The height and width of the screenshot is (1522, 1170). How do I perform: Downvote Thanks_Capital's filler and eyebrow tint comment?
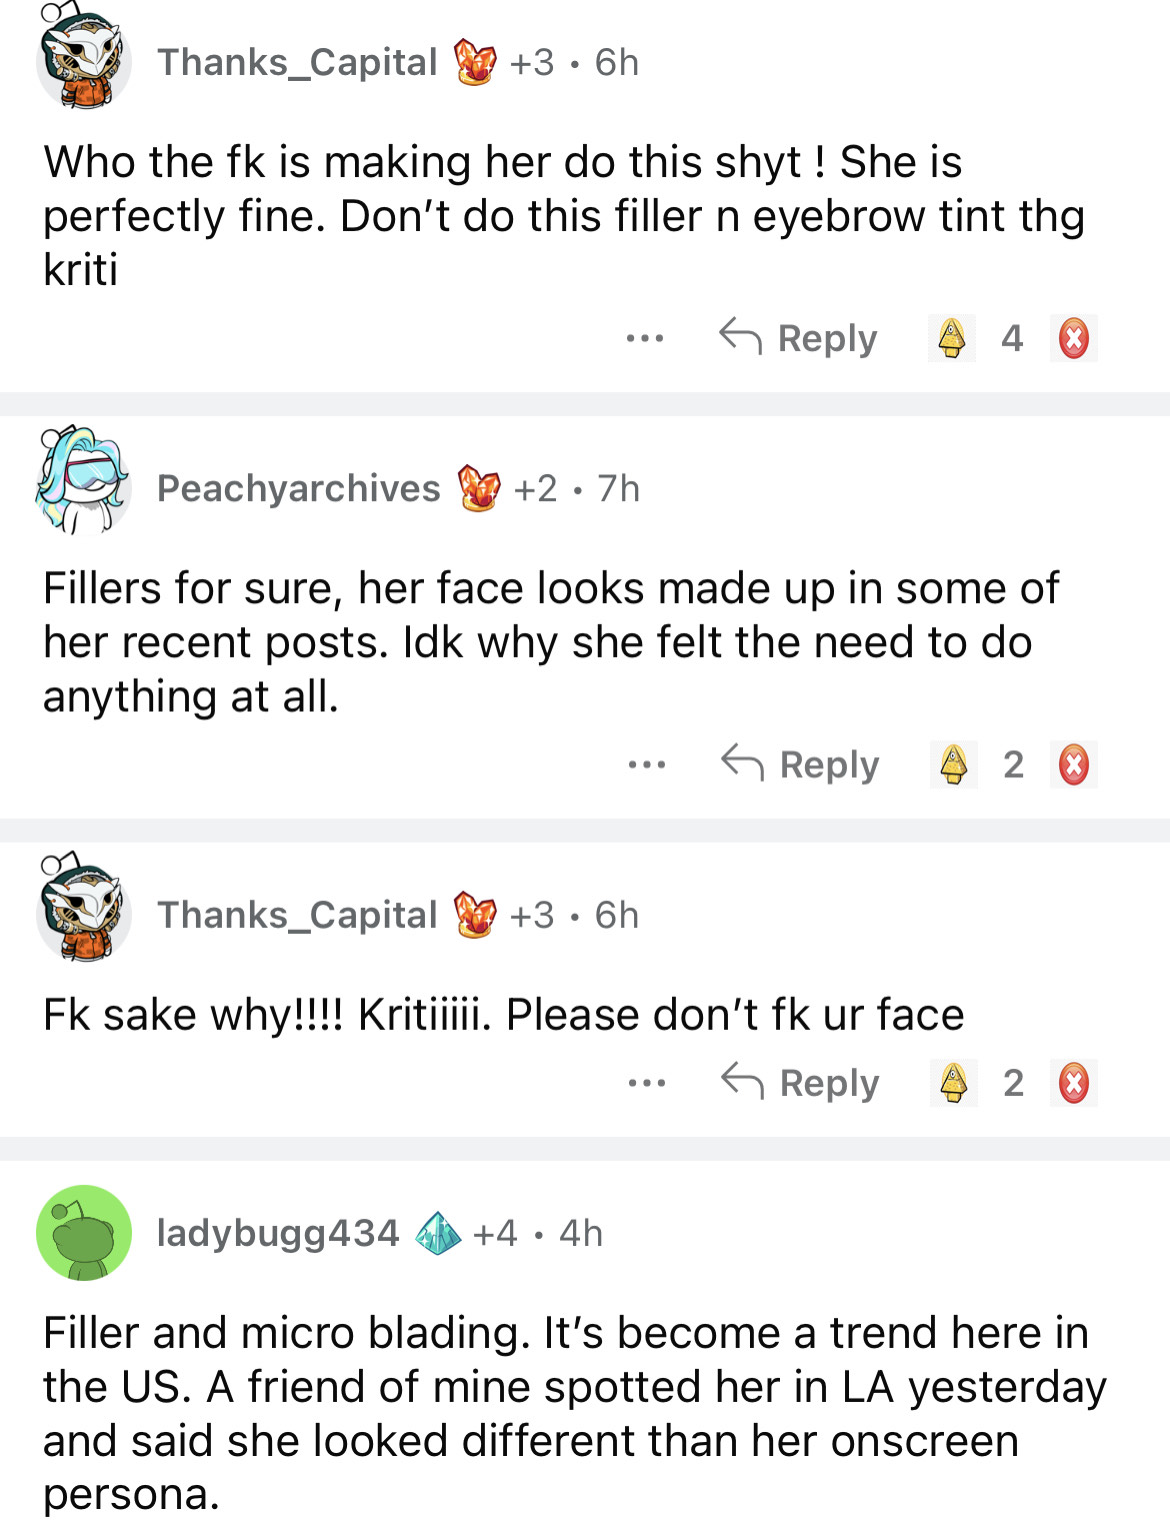[x=1073, y=338]
